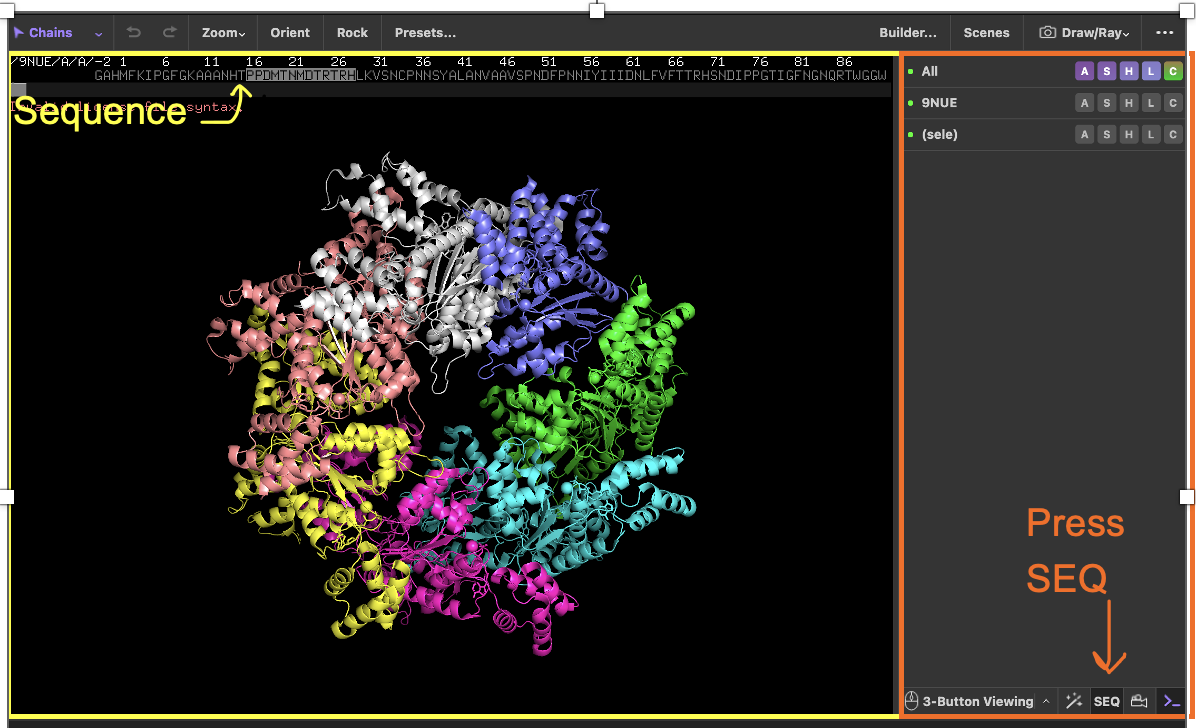This screenshot has width=1196, height=728.
Task: Click the A action button for 9NUE
Action: pyautogui.click(x=1085, y=103)
